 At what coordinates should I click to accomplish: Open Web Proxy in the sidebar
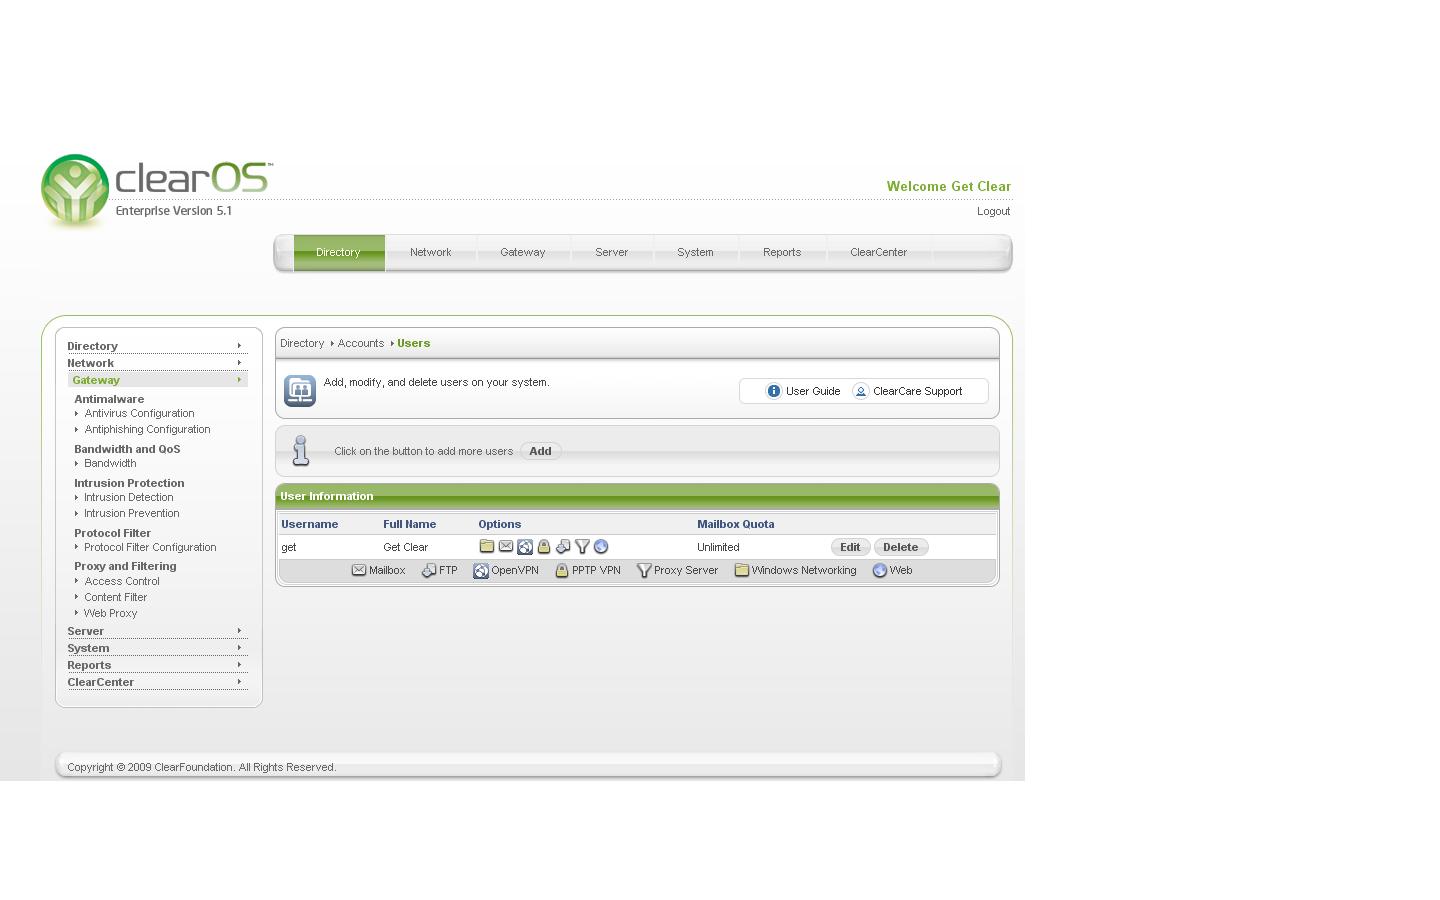click(111, 613)
